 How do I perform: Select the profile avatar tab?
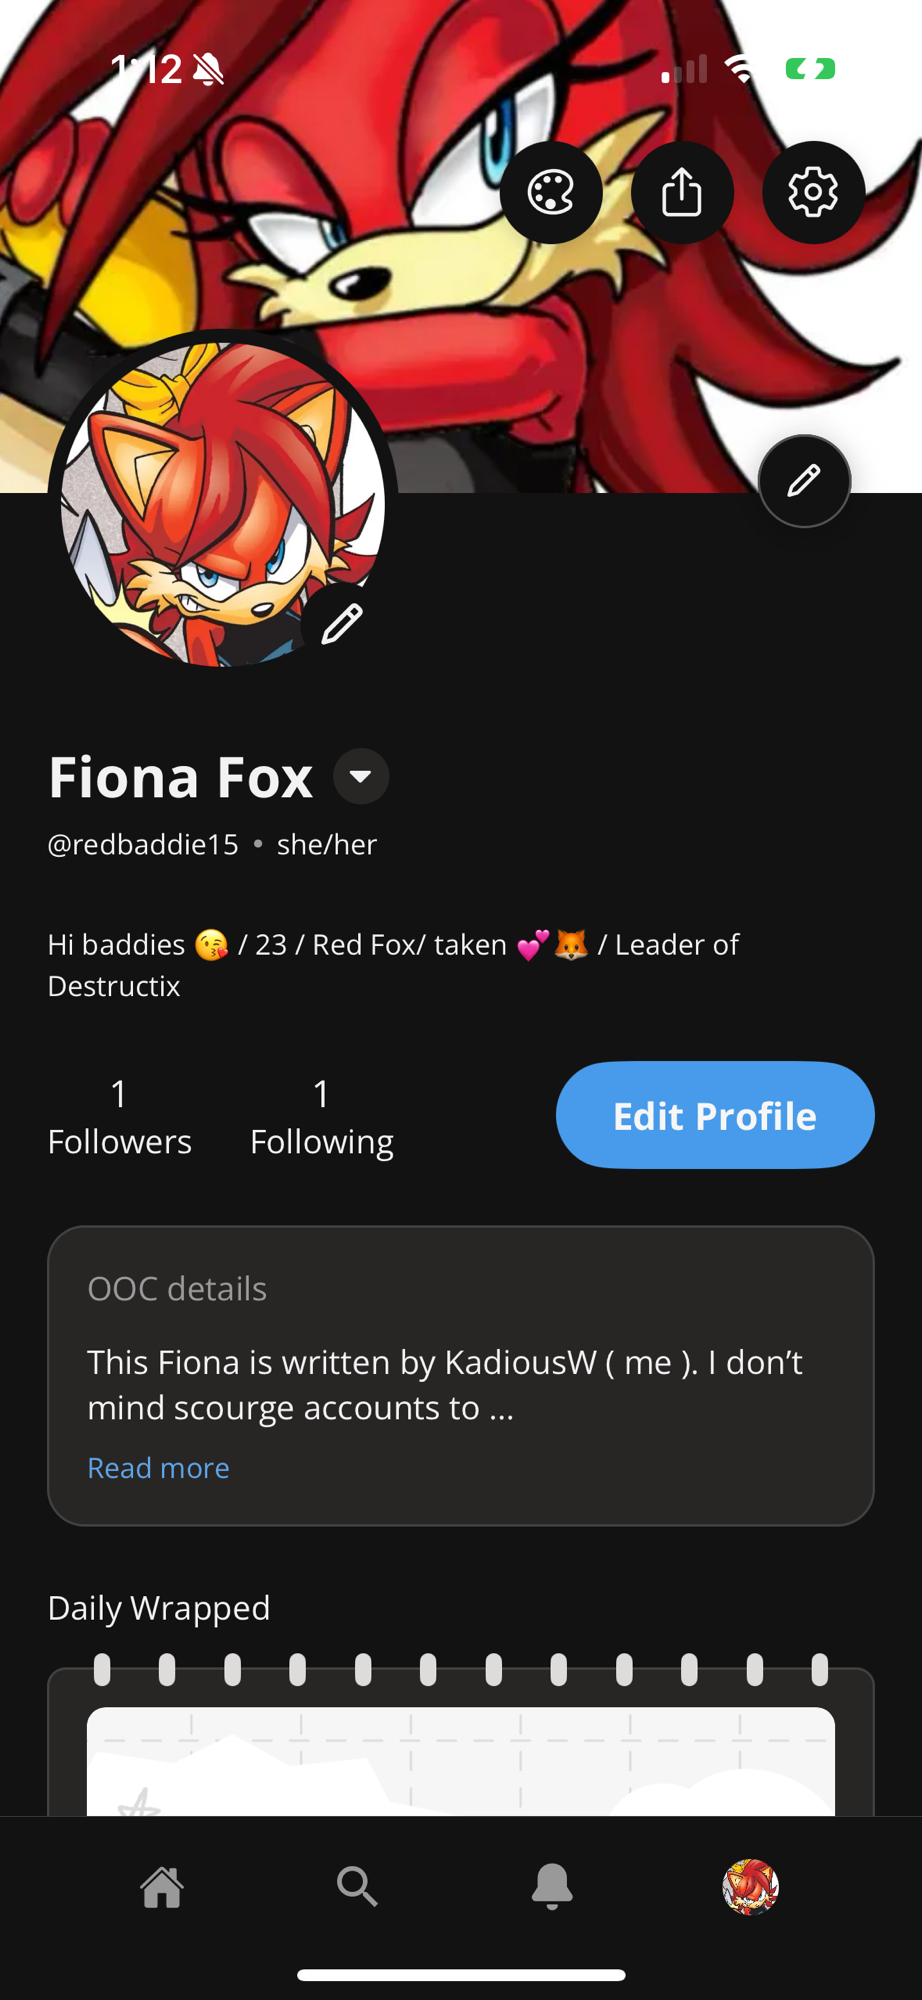(750, 1887)
